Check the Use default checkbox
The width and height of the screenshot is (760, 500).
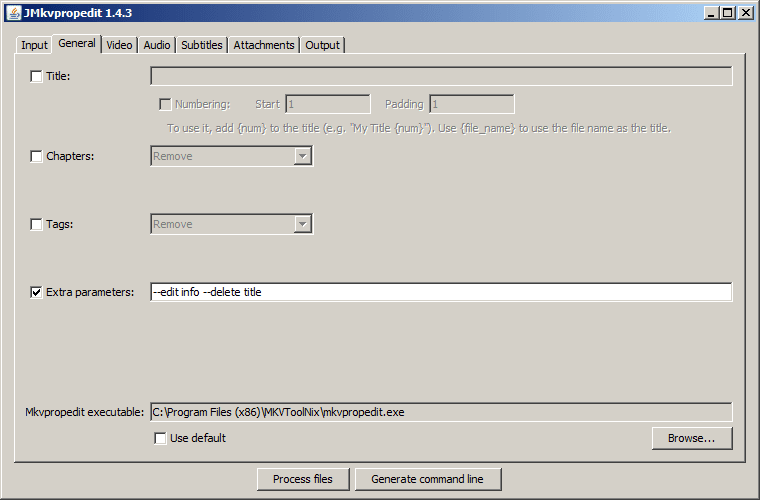(160, 438)
